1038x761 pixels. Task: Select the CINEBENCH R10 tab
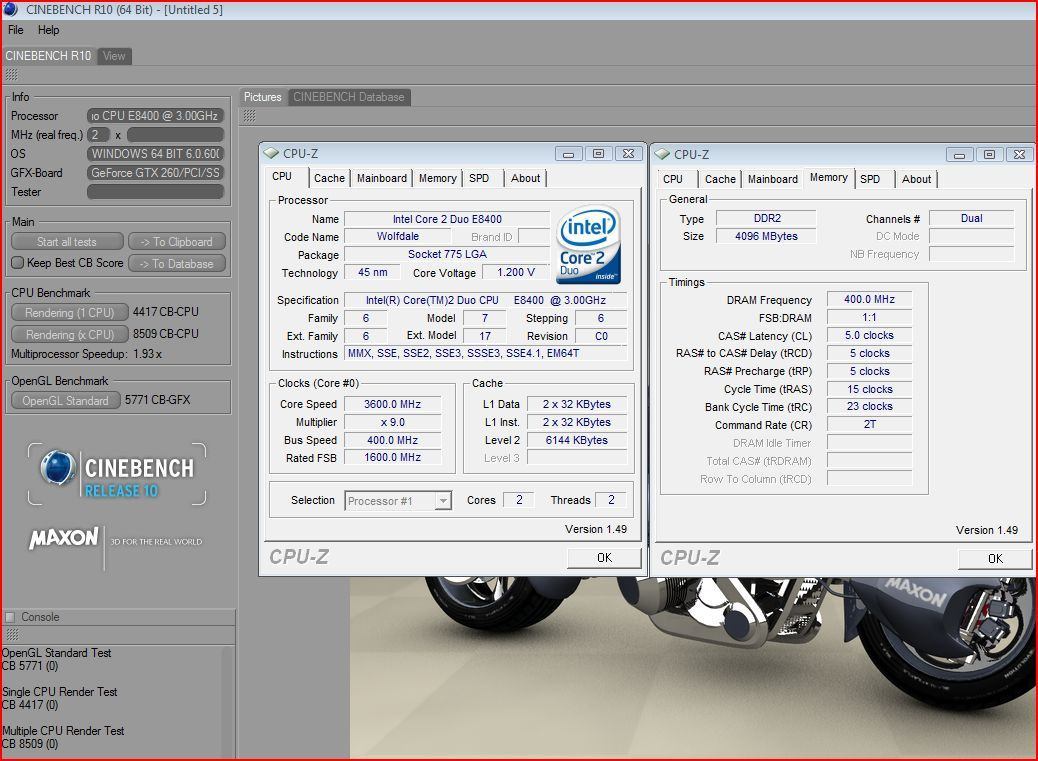click(48, 56)
